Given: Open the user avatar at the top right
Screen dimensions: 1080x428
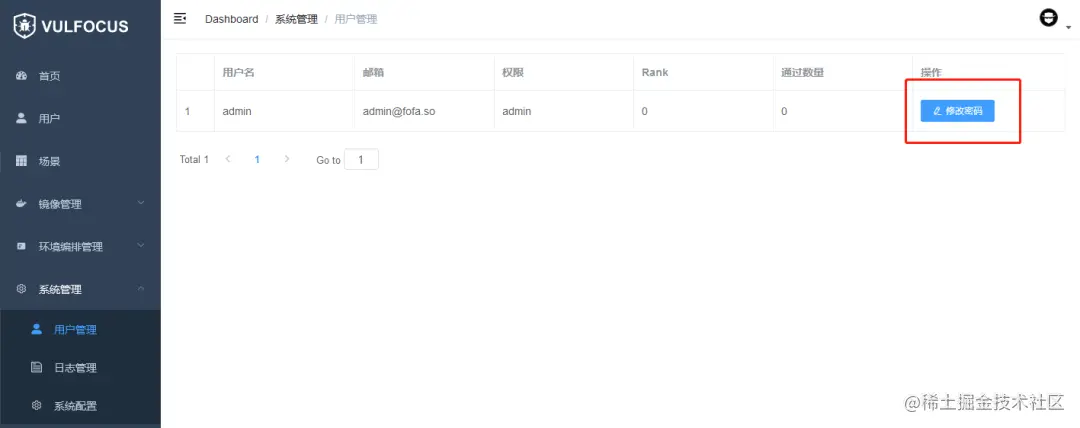Looking at the screenshot, I should 1048,19.
